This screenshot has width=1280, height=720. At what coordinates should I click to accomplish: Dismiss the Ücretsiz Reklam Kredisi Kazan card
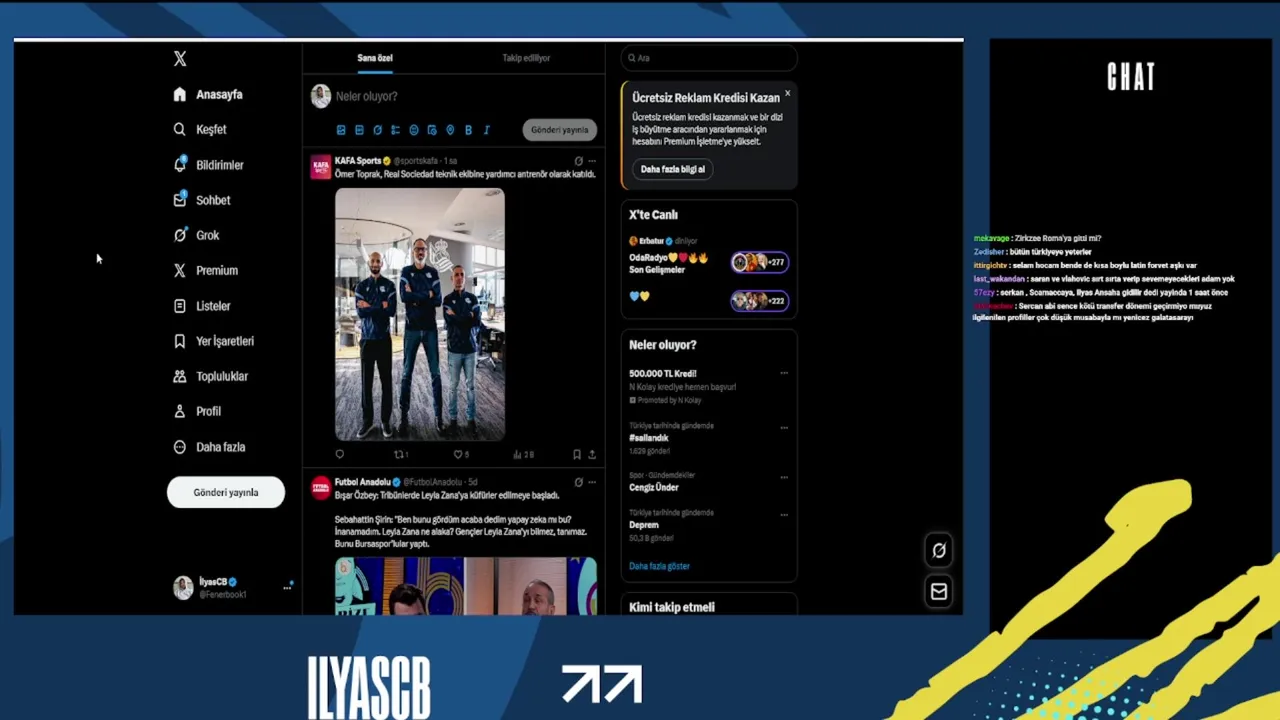787,93
